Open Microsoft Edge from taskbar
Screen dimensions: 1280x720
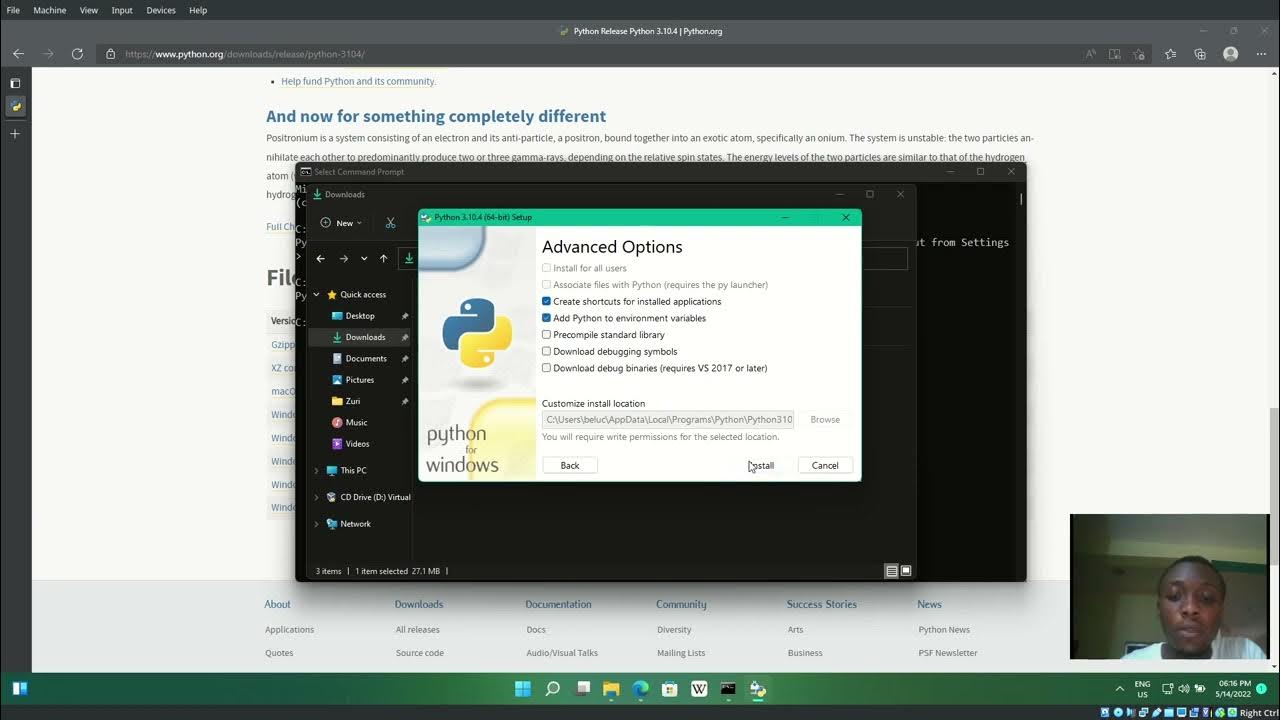[640, 689]
